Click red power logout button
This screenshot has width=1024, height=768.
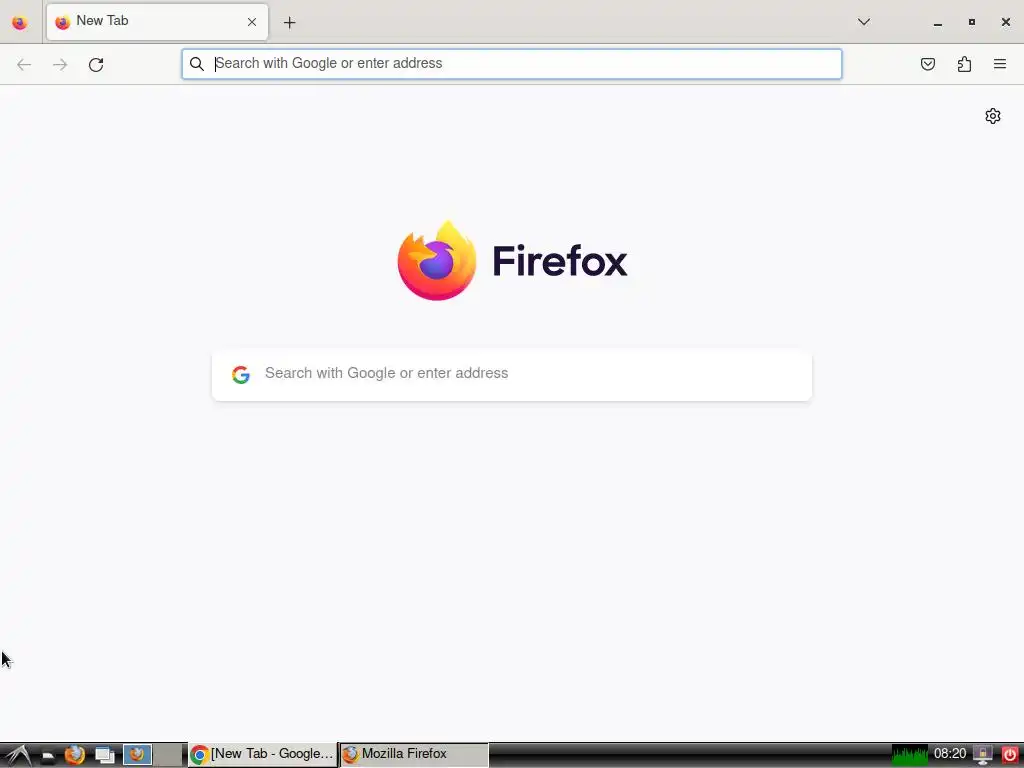(x=1009, y=755)
